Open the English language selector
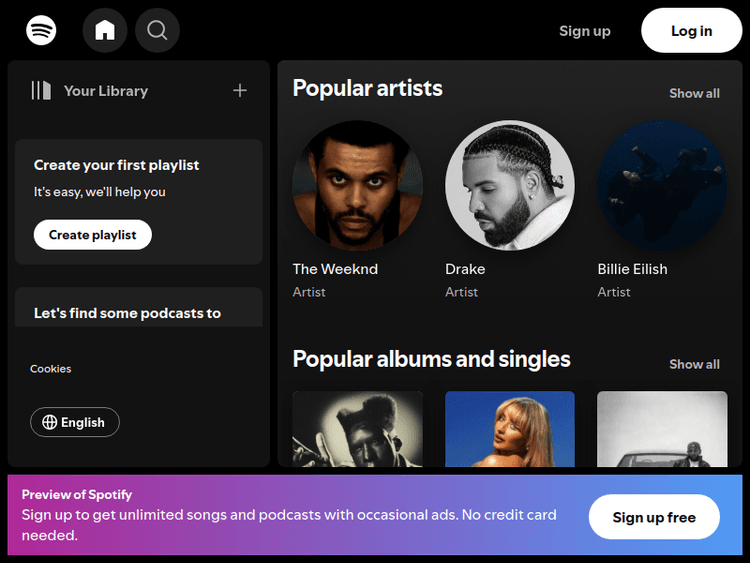Viewport: 750px width, 563px height. (75, 422)
